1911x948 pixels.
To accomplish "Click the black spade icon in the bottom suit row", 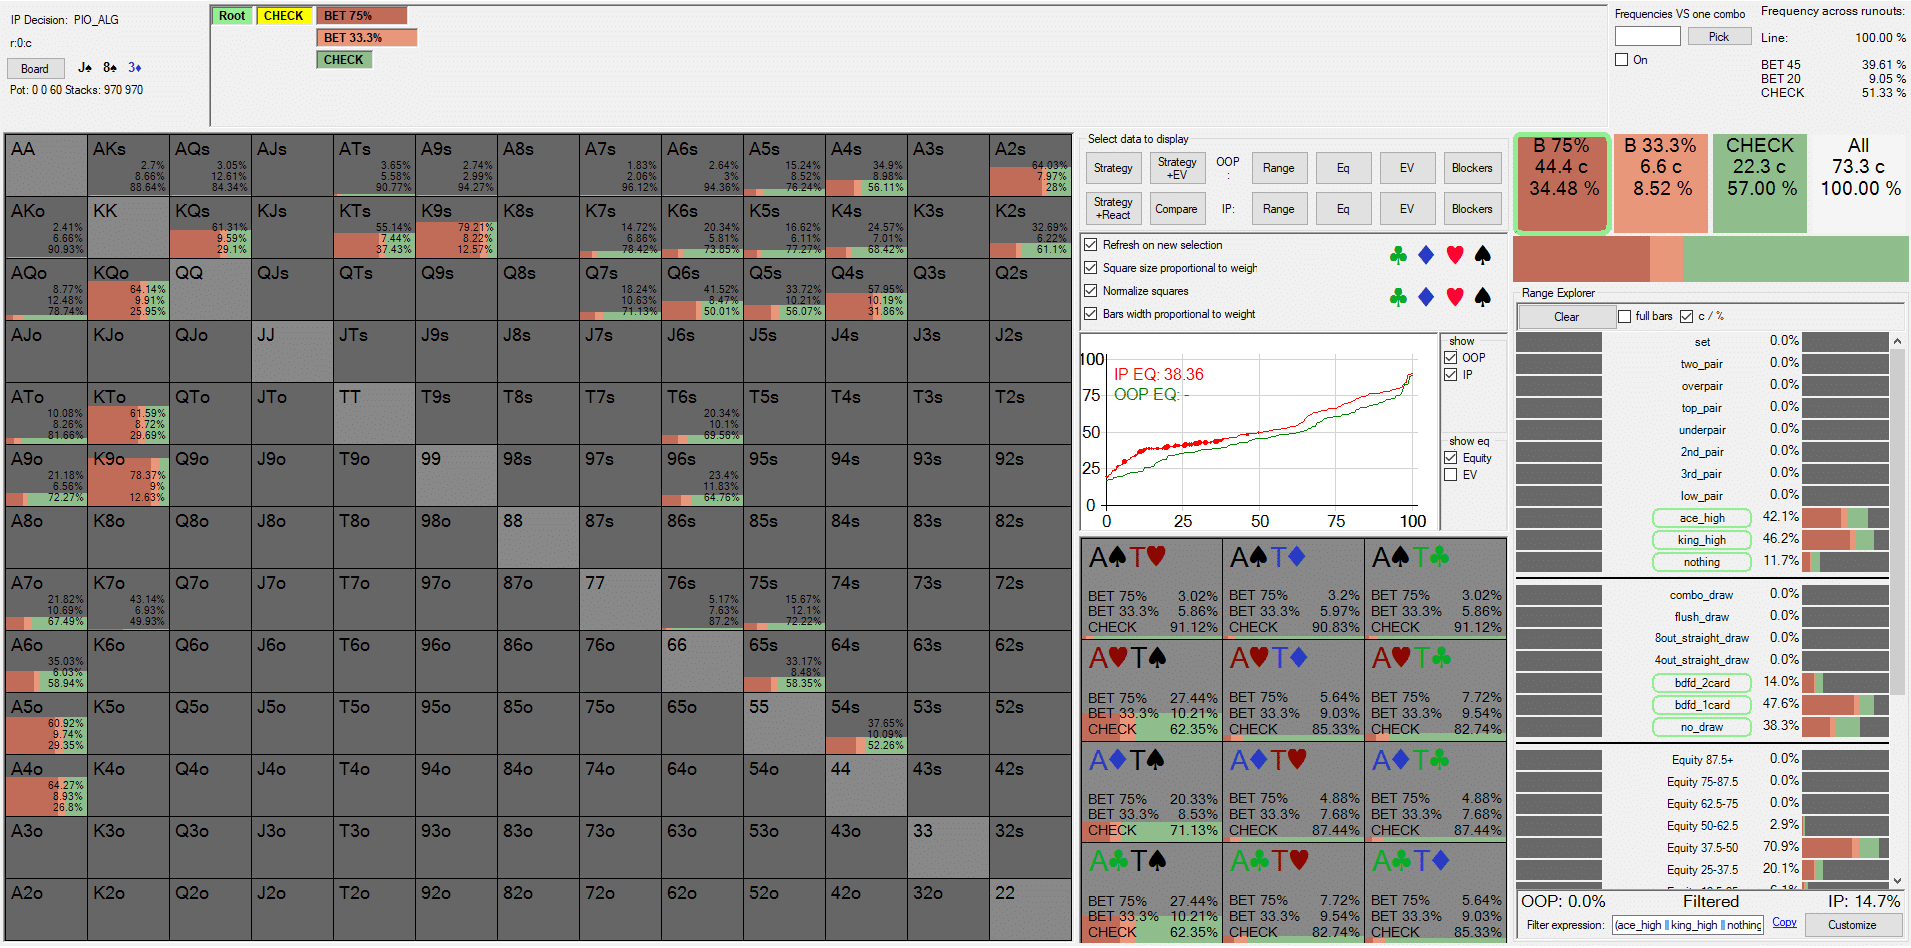I will 1483,297.
